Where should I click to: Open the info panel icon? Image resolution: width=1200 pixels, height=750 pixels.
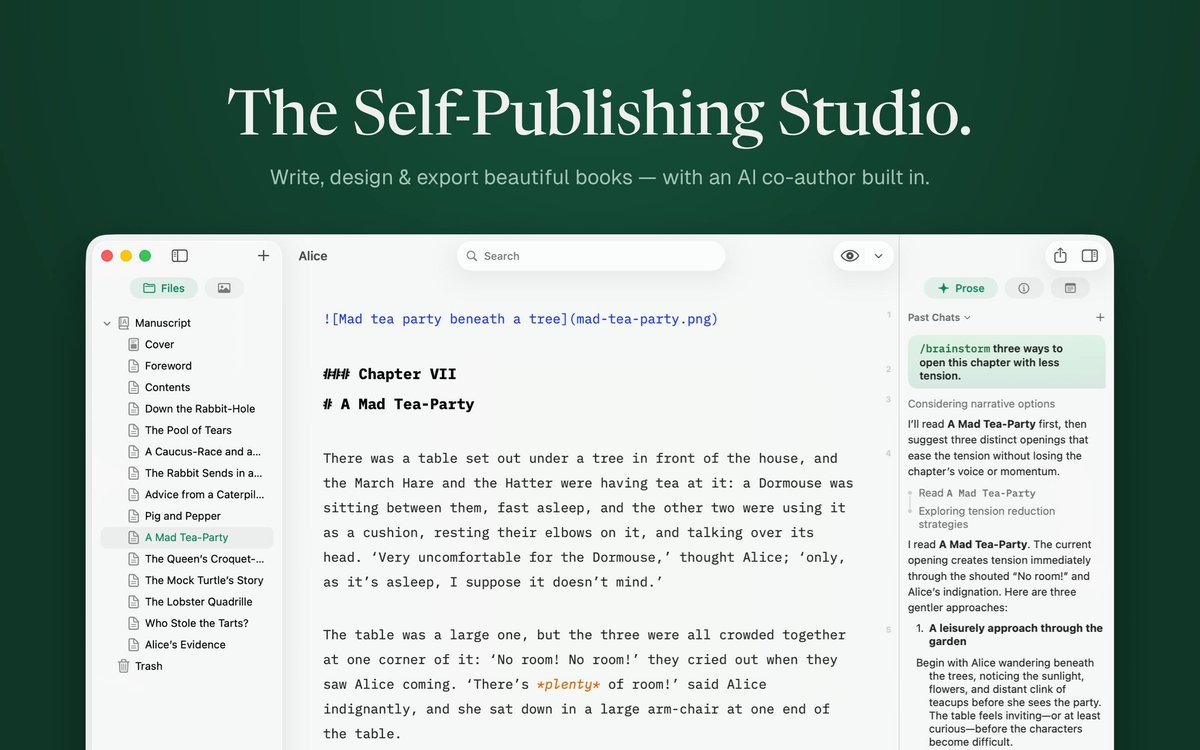pos(1024,288)
